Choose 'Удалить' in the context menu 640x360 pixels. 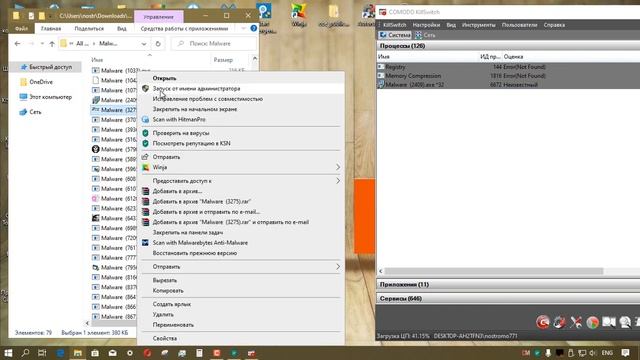tap(163, 315)
